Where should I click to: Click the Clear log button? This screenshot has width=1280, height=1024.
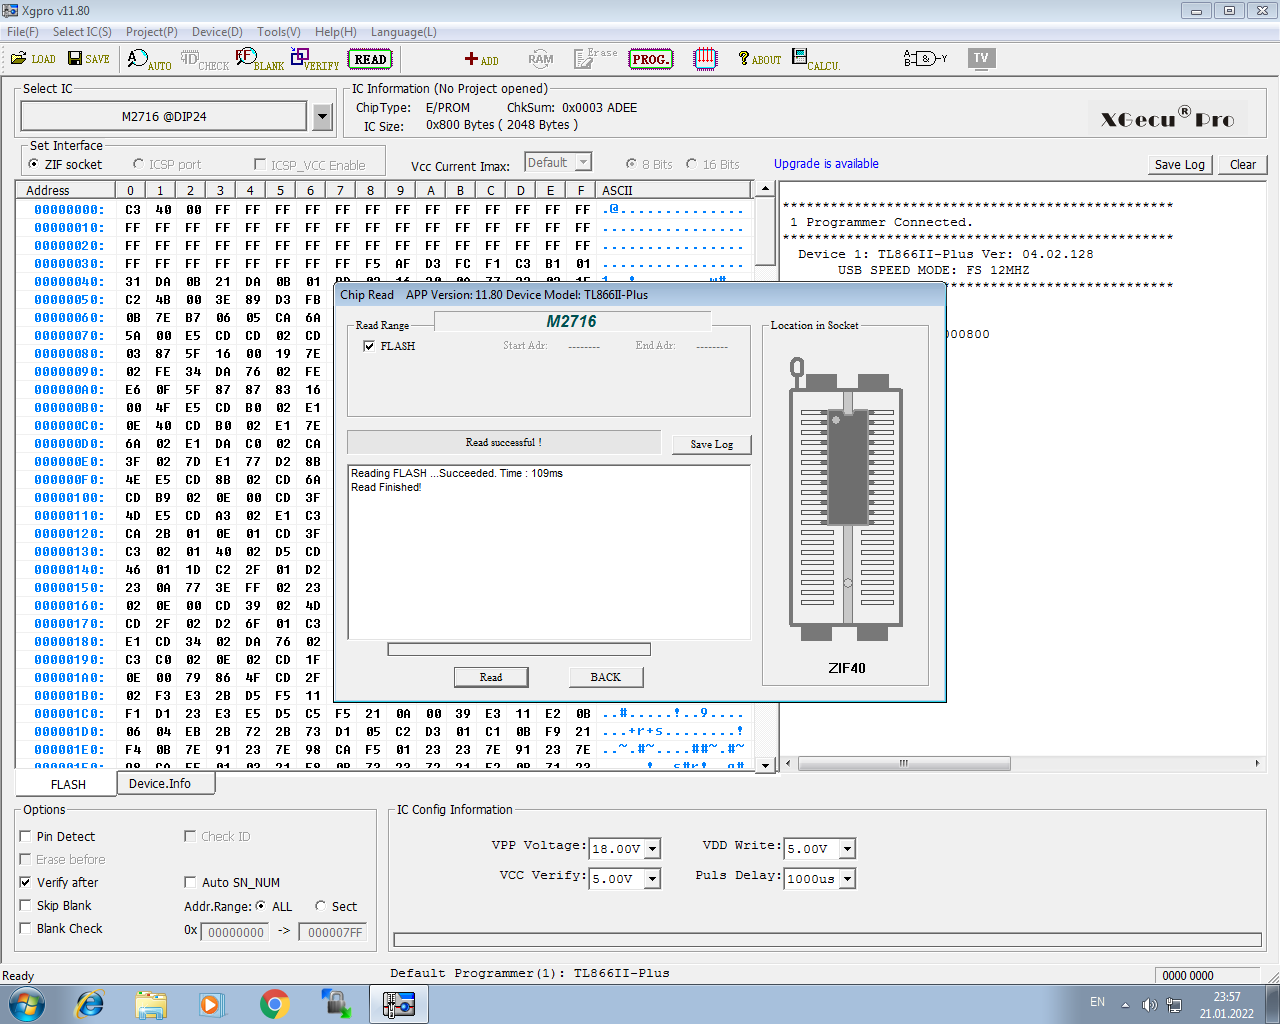point(1243,165)
